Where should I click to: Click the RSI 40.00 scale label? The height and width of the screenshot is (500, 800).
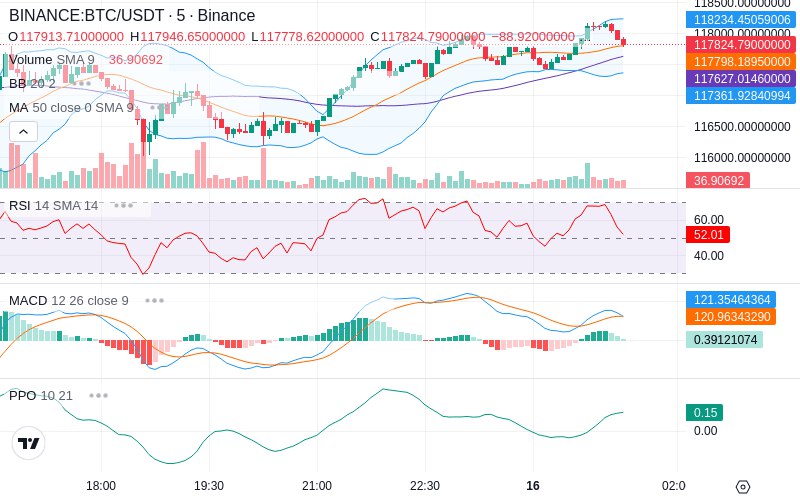(x=709, y=256)
